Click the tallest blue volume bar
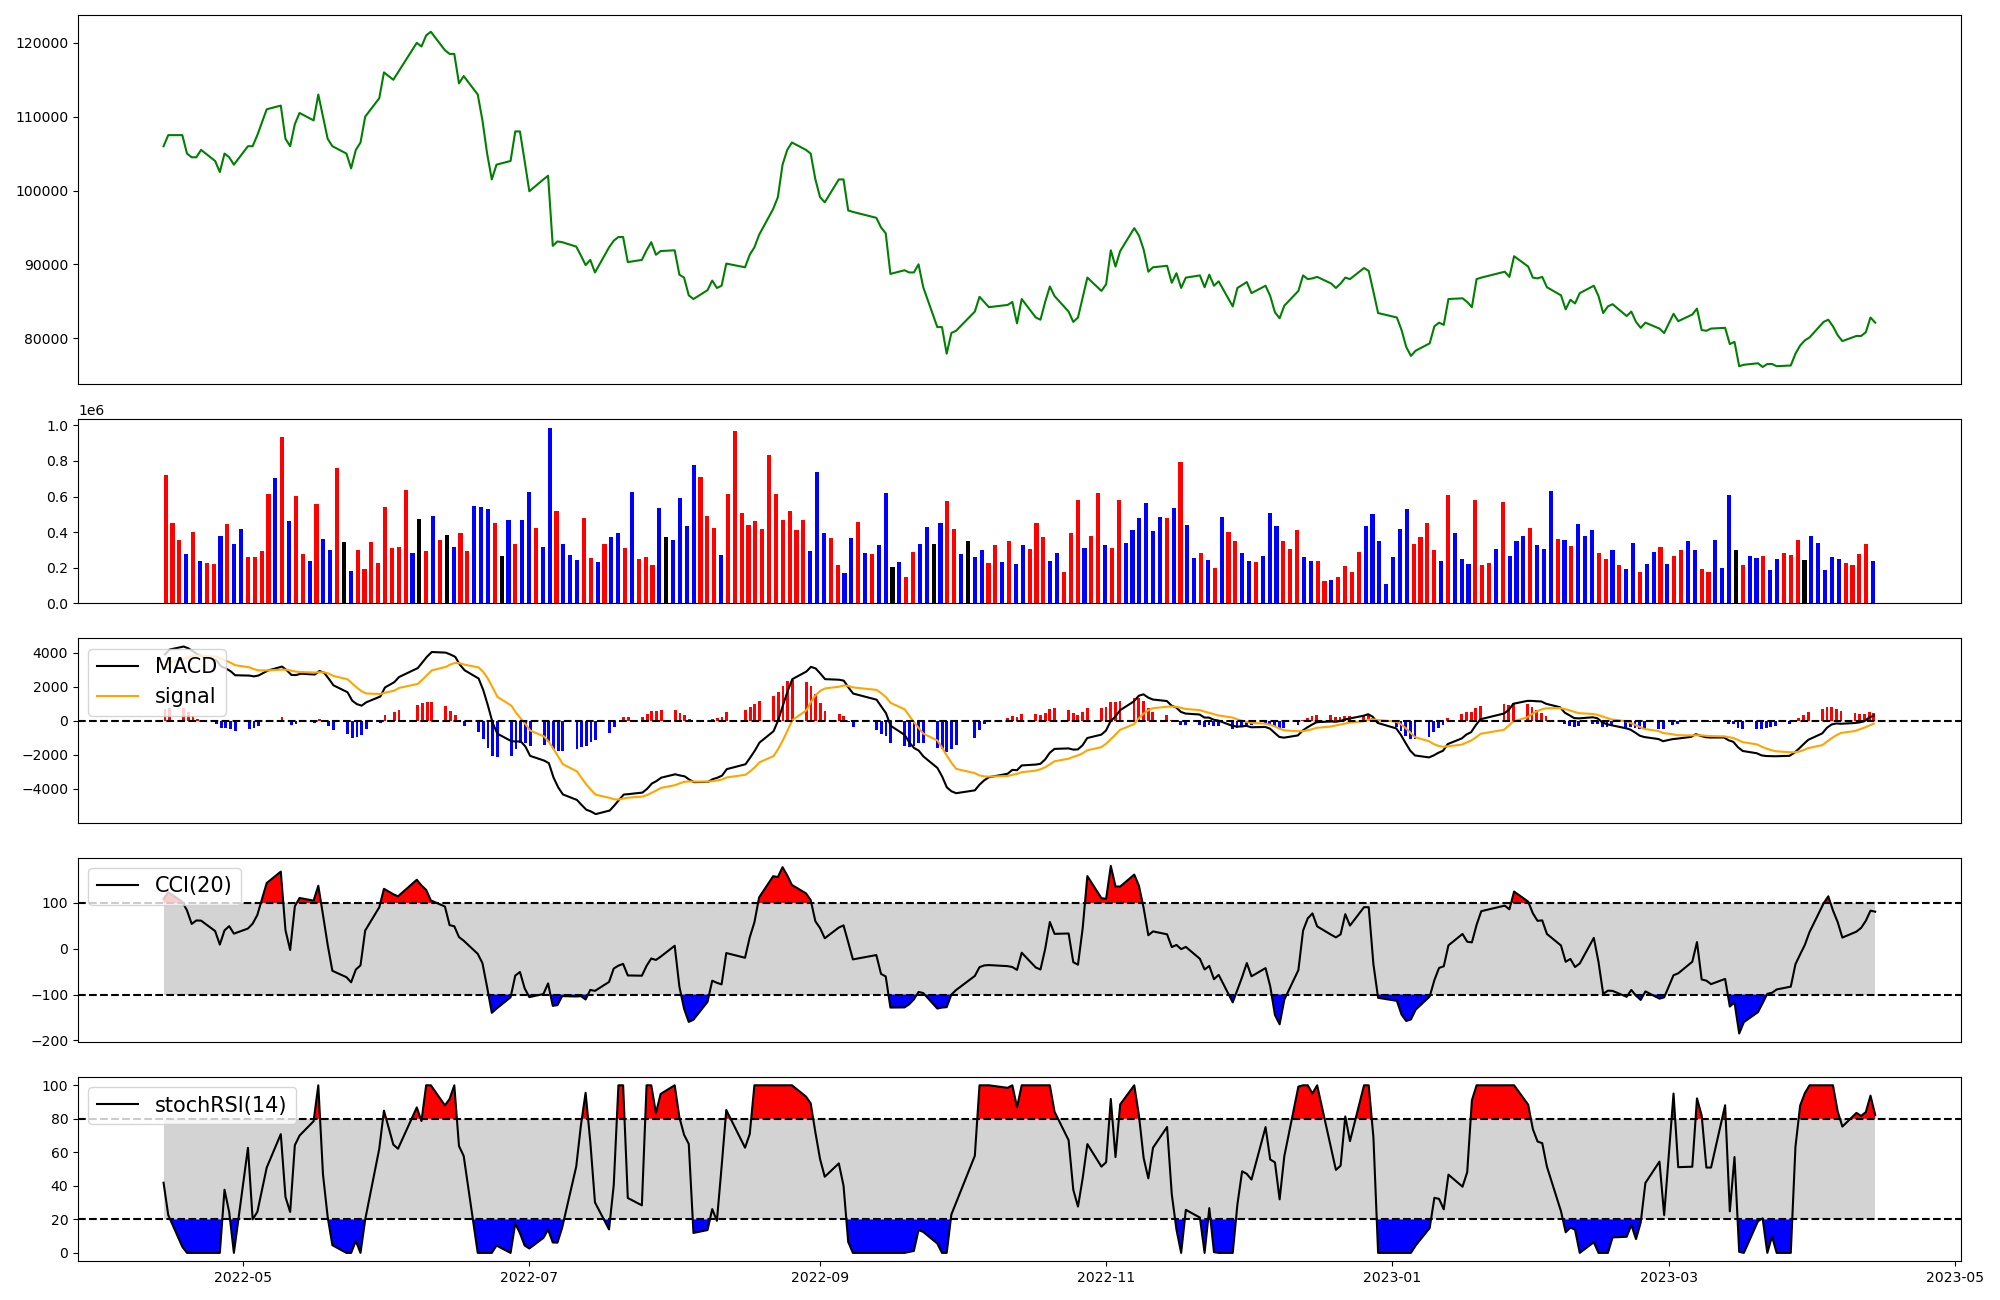2000x1300 pixels. pyautogui.click(x=549, y=515)
